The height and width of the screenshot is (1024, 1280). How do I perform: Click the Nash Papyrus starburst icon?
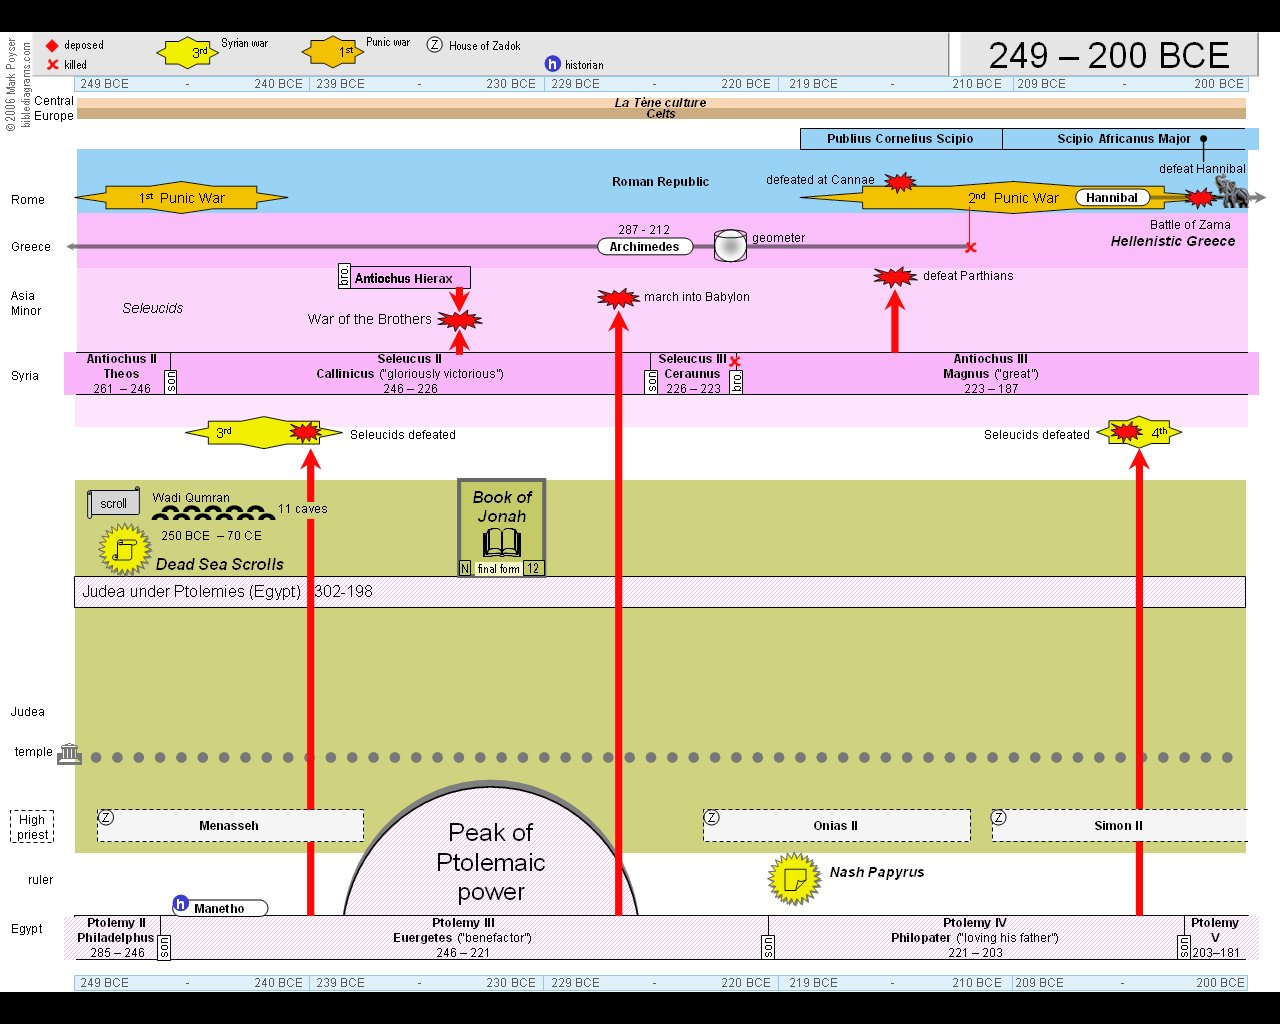794,879
